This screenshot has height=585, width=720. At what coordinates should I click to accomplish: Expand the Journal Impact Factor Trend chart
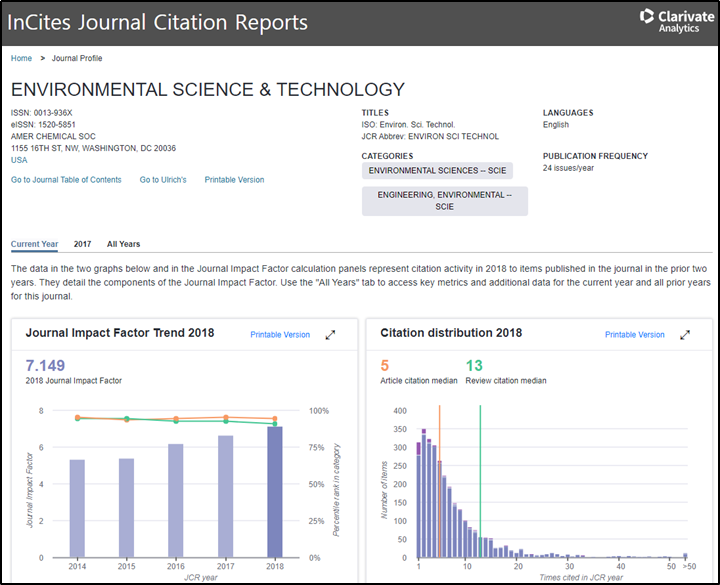click(330, 335)
